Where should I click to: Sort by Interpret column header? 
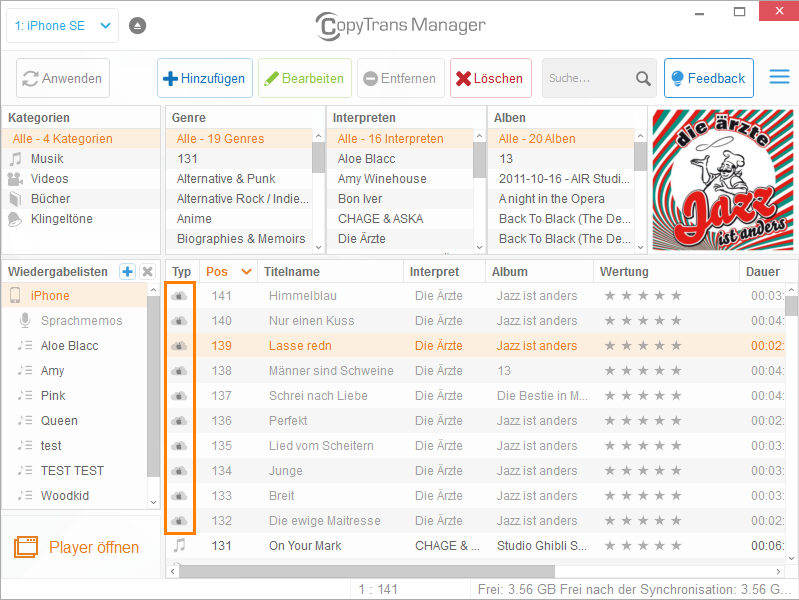tap(444, 271)
